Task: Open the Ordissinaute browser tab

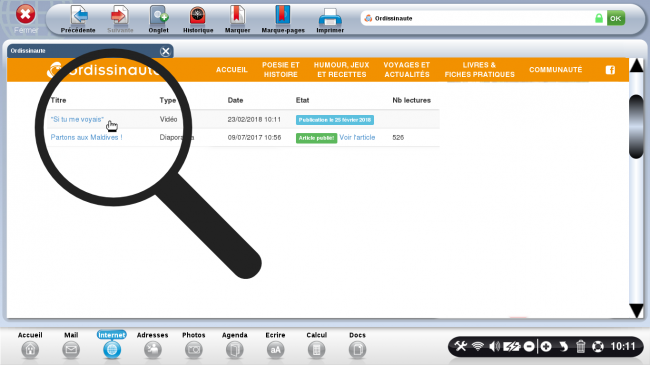Action: [90, 51]
